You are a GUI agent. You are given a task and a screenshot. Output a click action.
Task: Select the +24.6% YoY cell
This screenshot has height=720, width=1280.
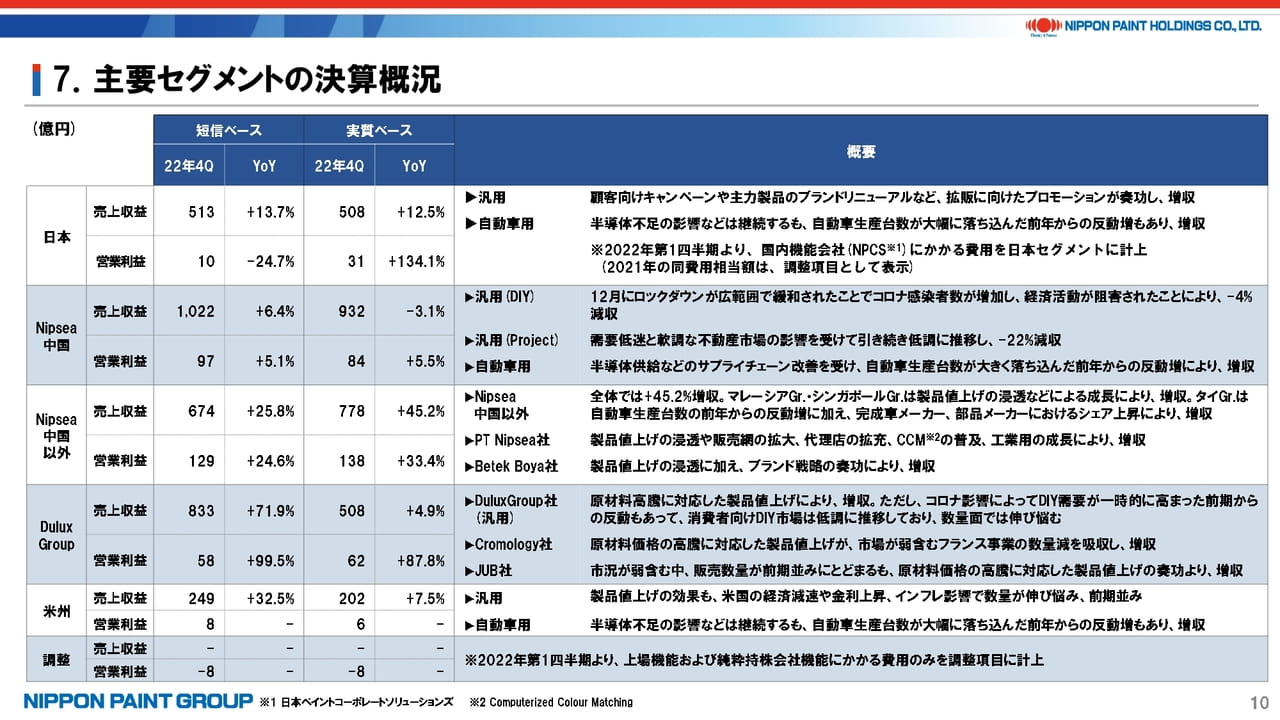264,460
